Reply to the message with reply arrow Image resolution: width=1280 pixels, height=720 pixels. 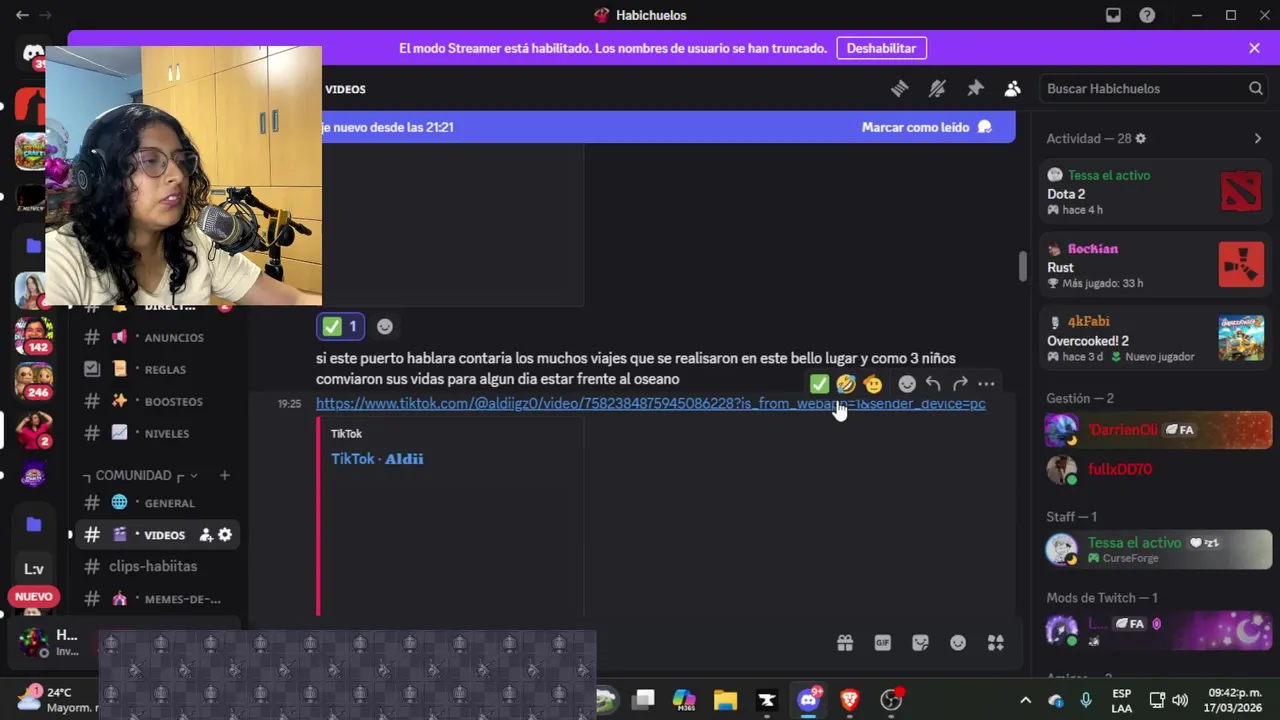pyautogui.click(x=933, y=384)
